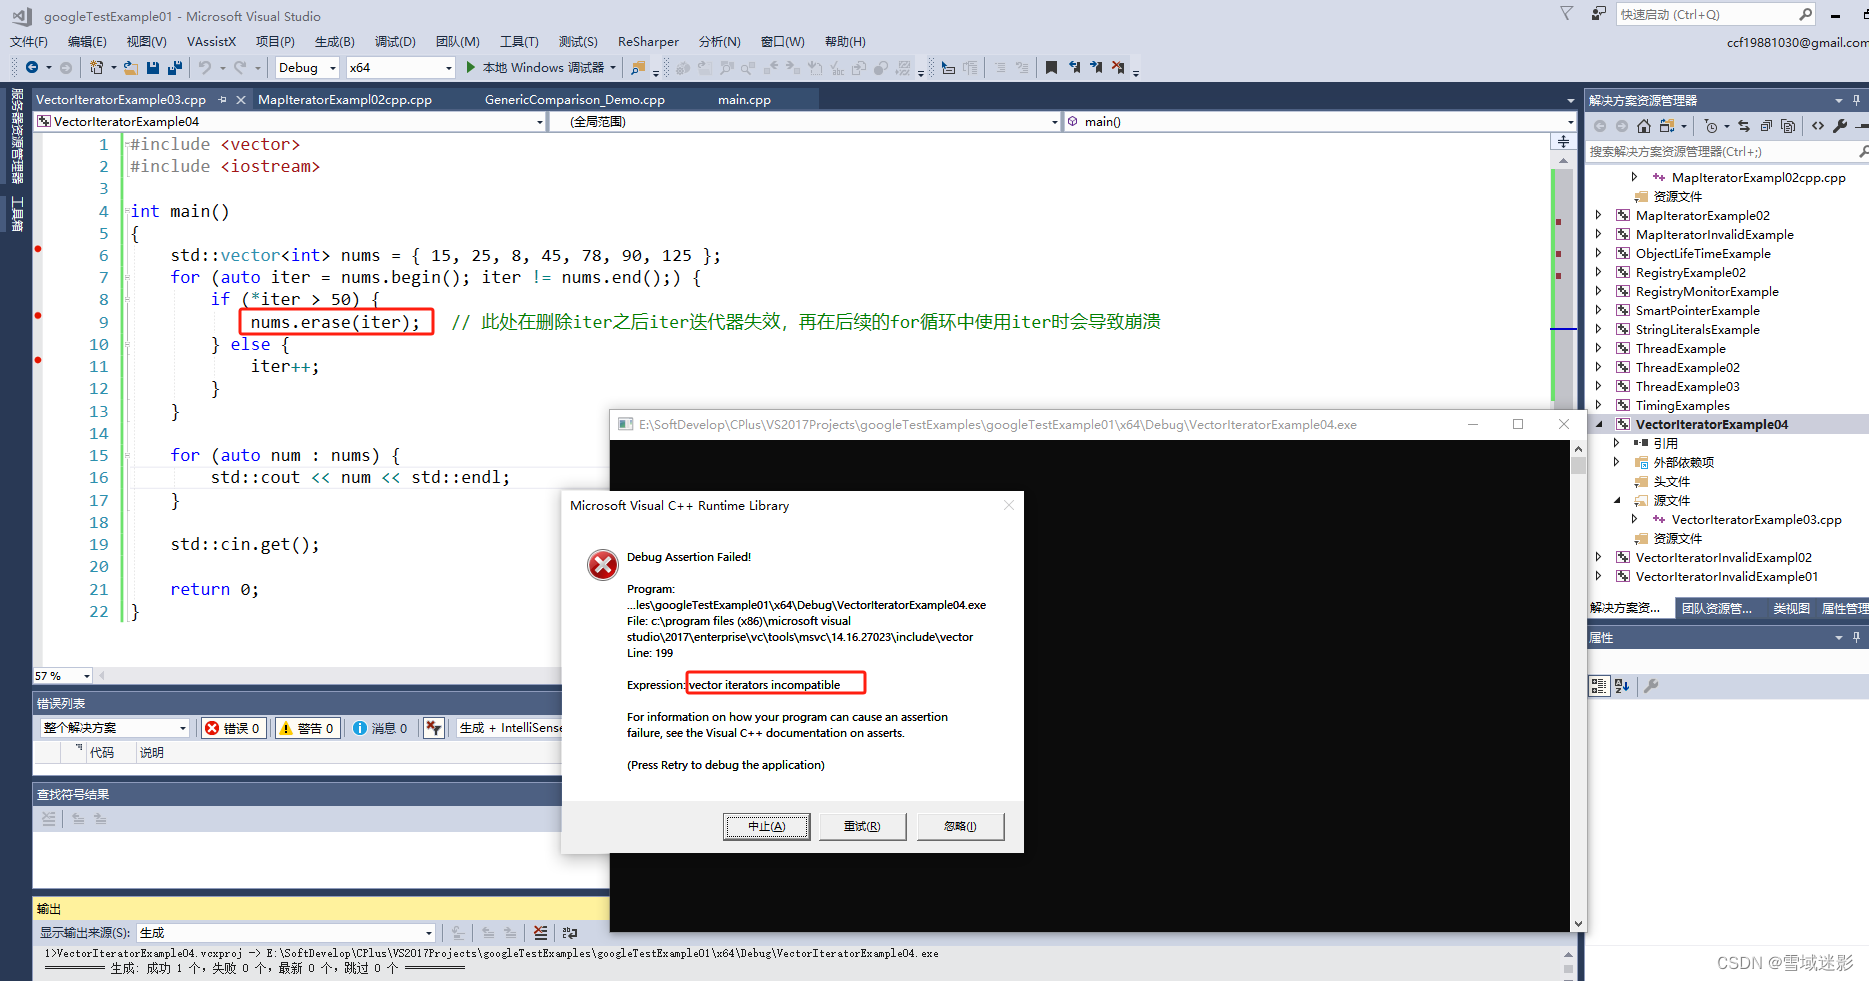The height and width of the screenshot is (981, 1869).
Task: Open the main() member dropdown
Action: [x=1320, y=122]
